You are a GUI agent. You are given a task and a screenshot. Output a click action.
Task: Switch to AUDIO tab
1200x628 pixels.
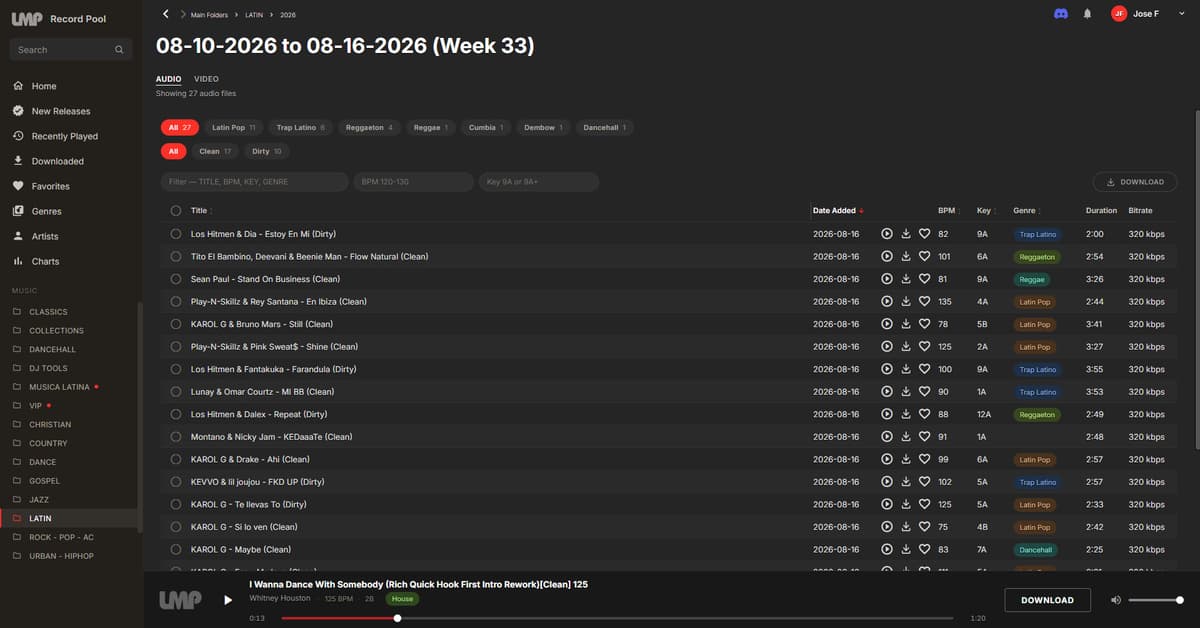[168, 79]
